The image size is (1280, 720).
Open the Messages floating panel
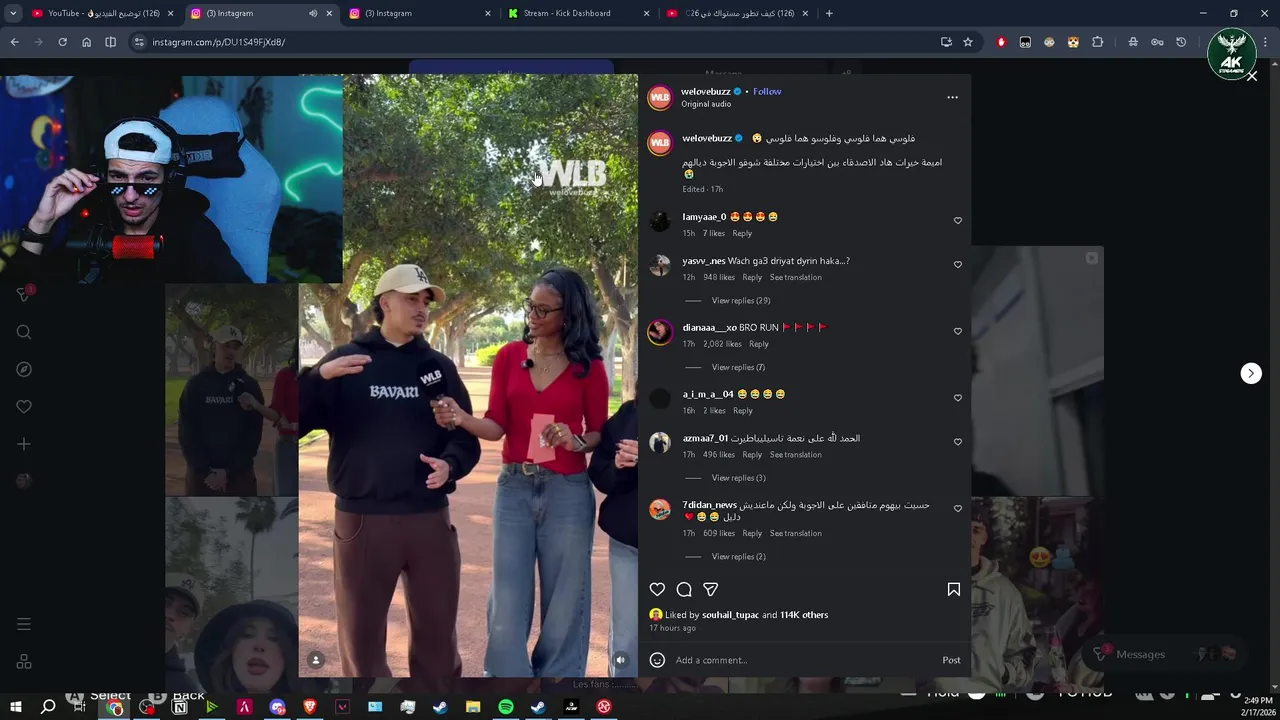click(1165, 654)
